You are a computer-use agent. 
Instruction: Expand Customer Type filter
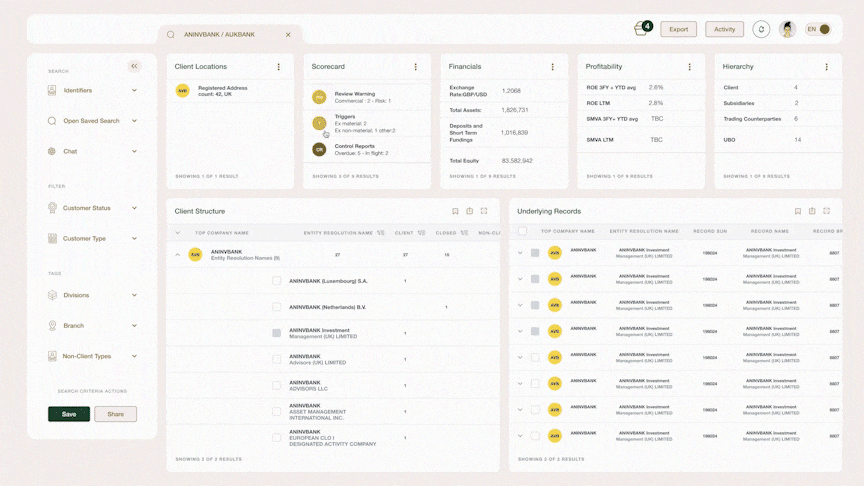coord(134,238)
